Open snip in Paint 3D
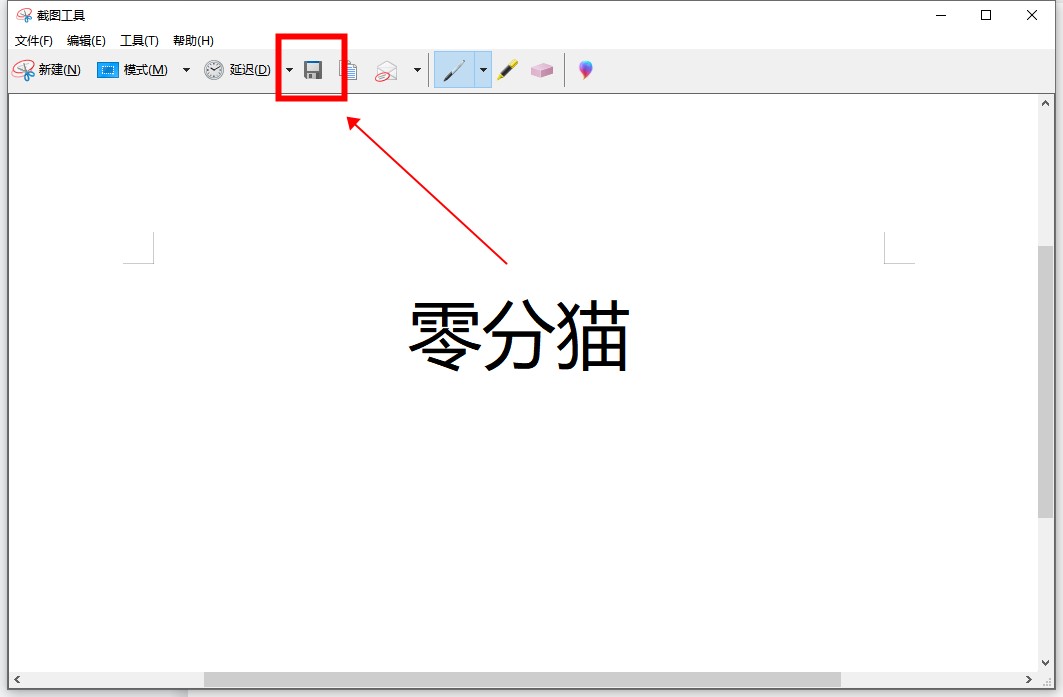 click(x=586, y=70)
